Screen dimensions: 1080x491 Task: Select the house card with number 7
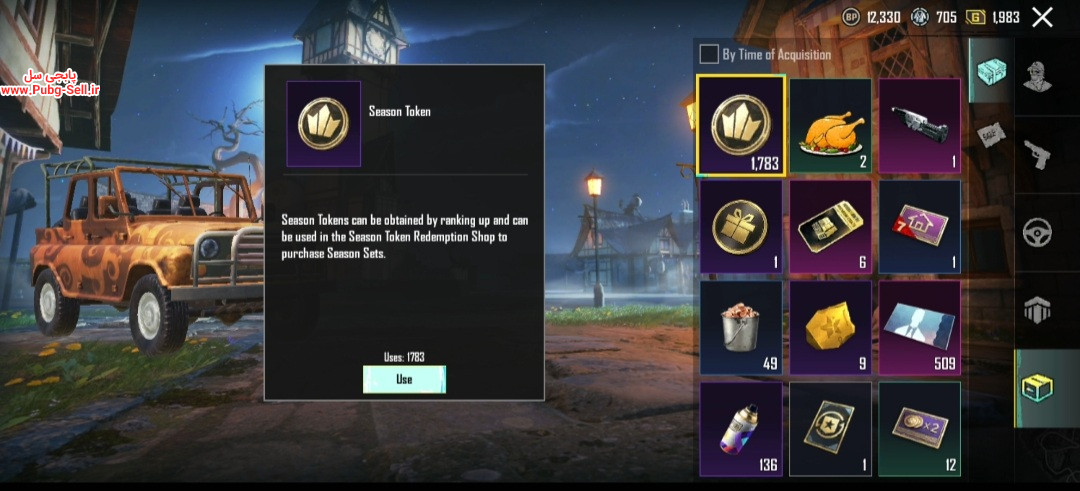pyautogui.click(x=920, y=227)
